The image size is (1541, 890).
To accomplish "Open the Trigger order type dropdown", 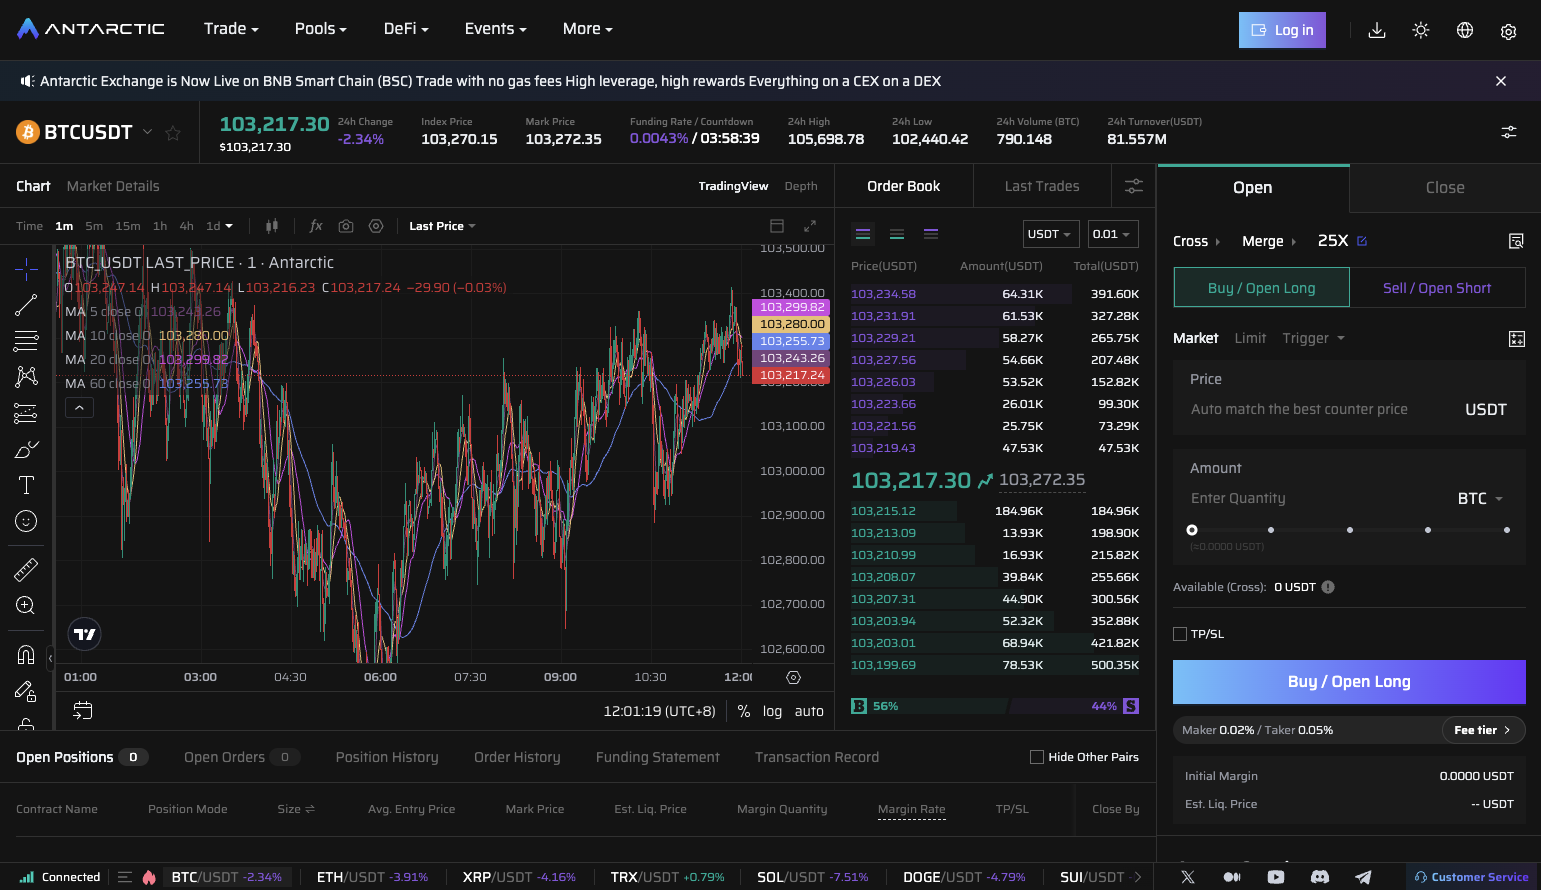I will pyautogui.click(x=1313, y=338).
